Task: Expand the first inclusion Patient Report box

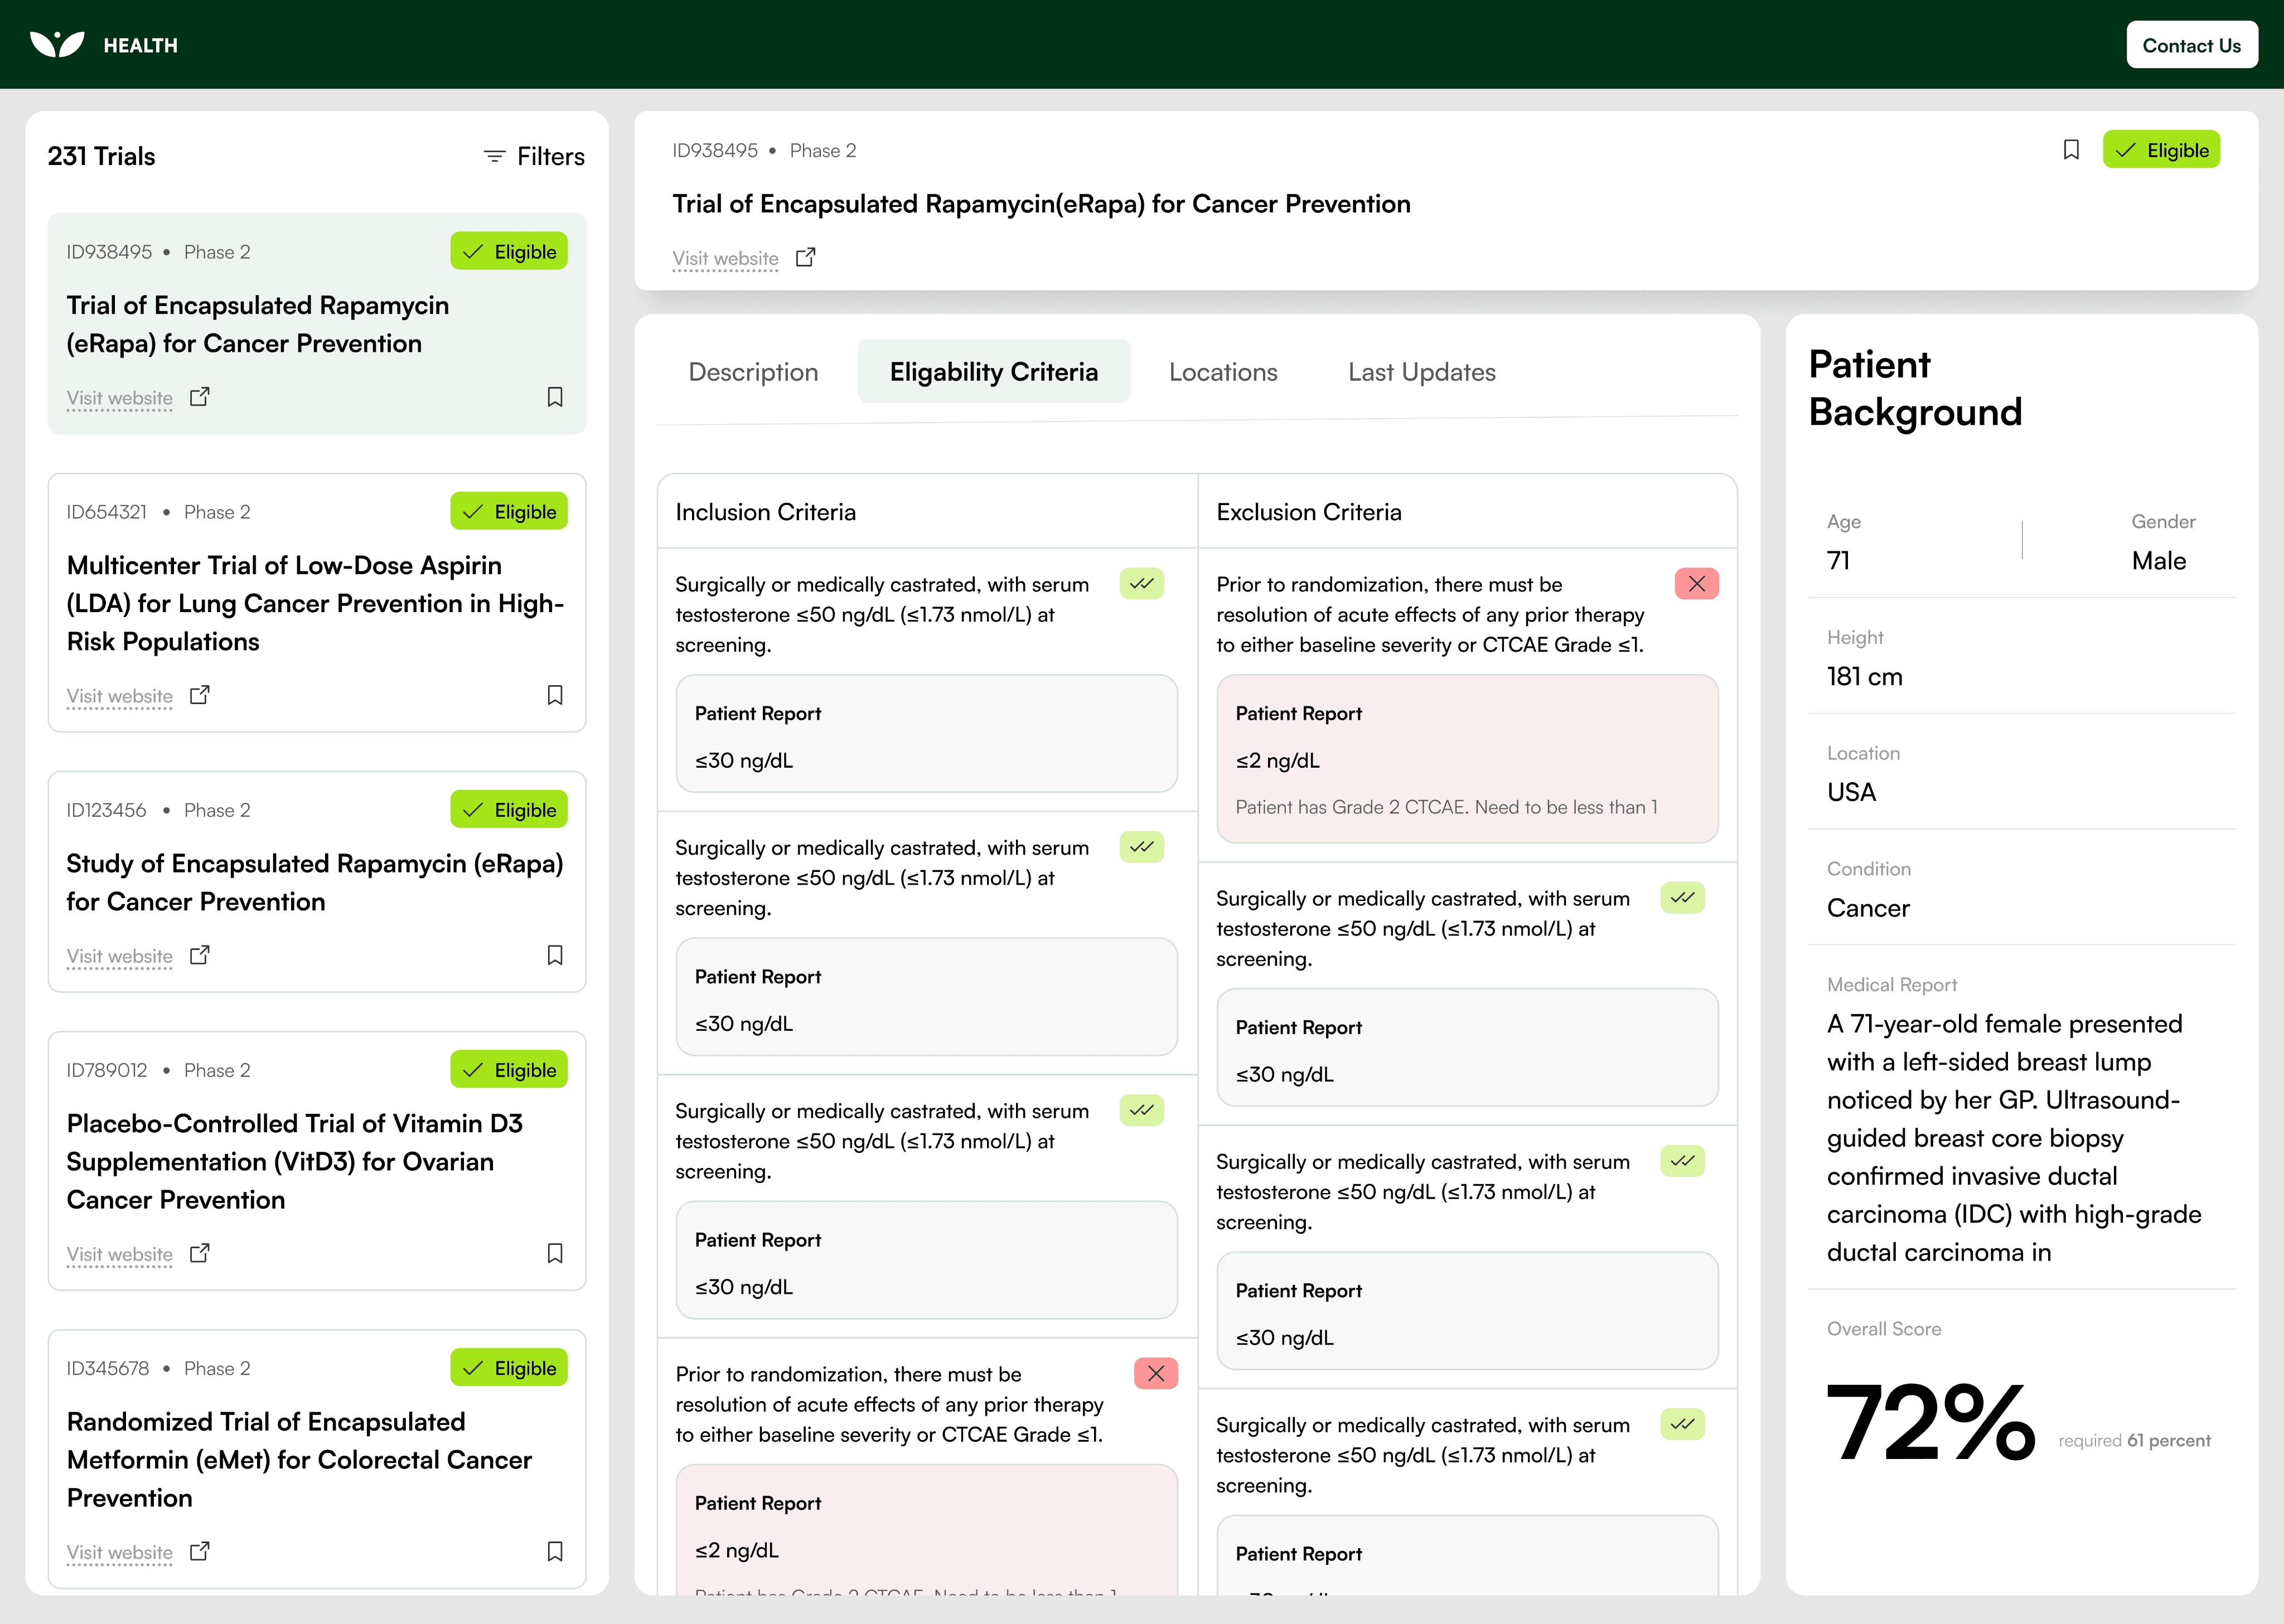Action: pos(926,735)
